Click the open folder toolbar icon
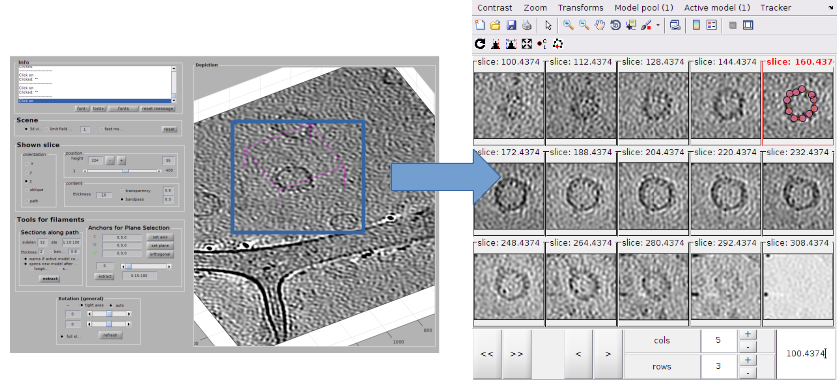Viewport: 837px width, 380px height. click(x=495, y=25)
